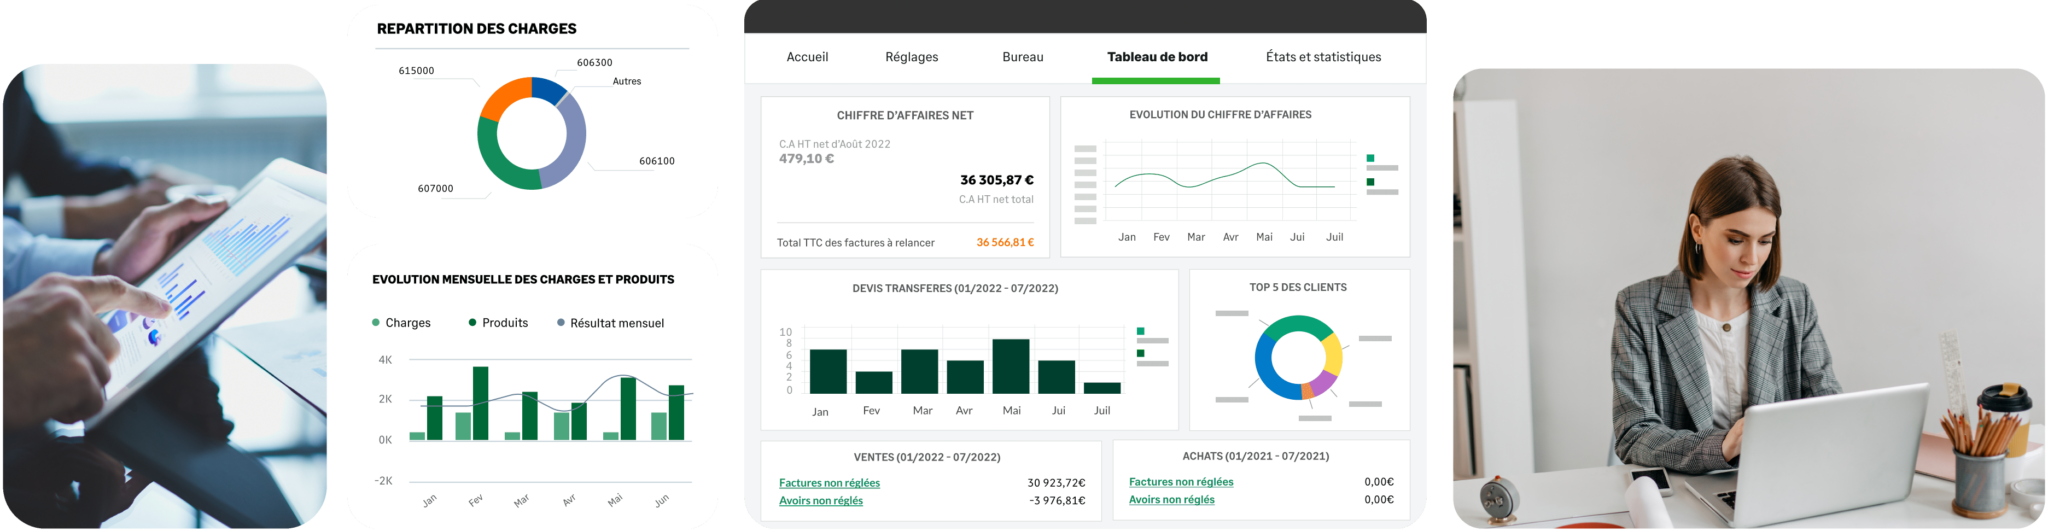Screen dimensions: 2048x531
Task: Open the Bureau tab
Action: pos(1022,57)
